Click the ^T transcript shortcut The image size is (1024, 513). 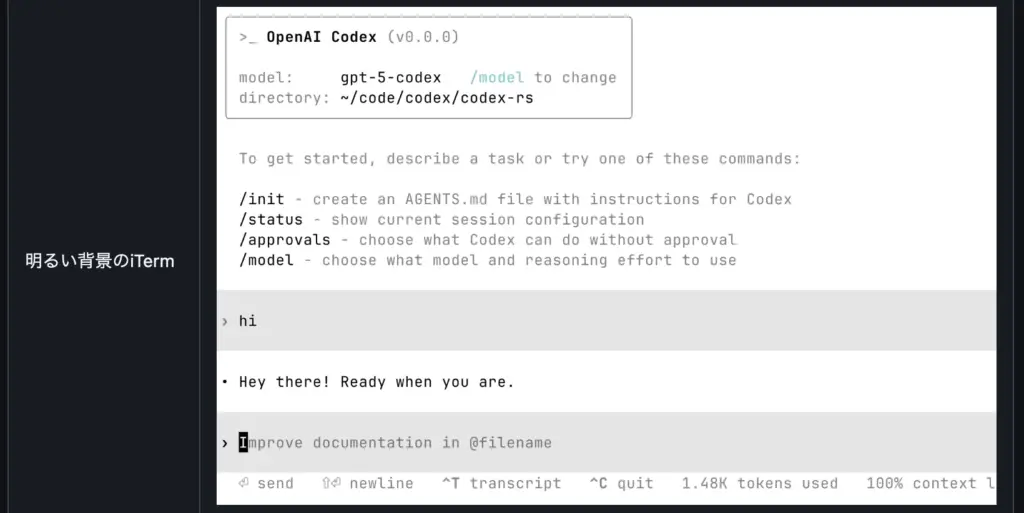tap(501, 483)
